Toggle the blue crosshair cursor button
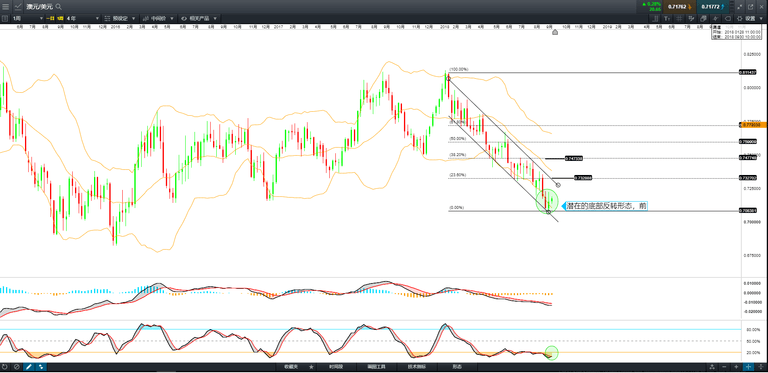This screenshot has height=373, width=768. point(748,367)
